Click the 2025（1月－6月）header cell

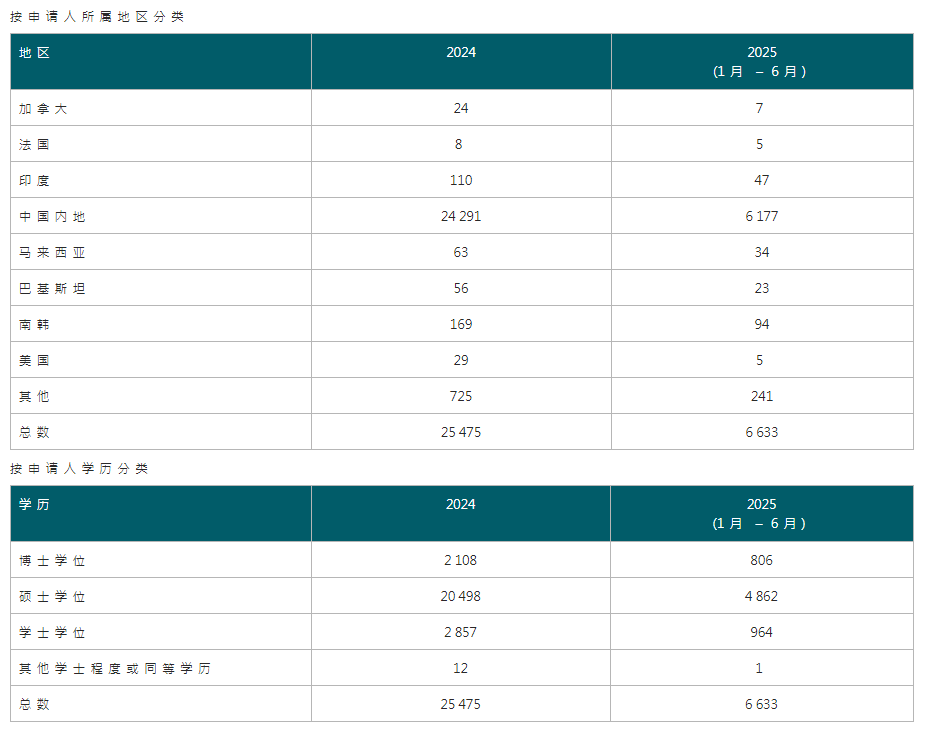coord(761,61)
